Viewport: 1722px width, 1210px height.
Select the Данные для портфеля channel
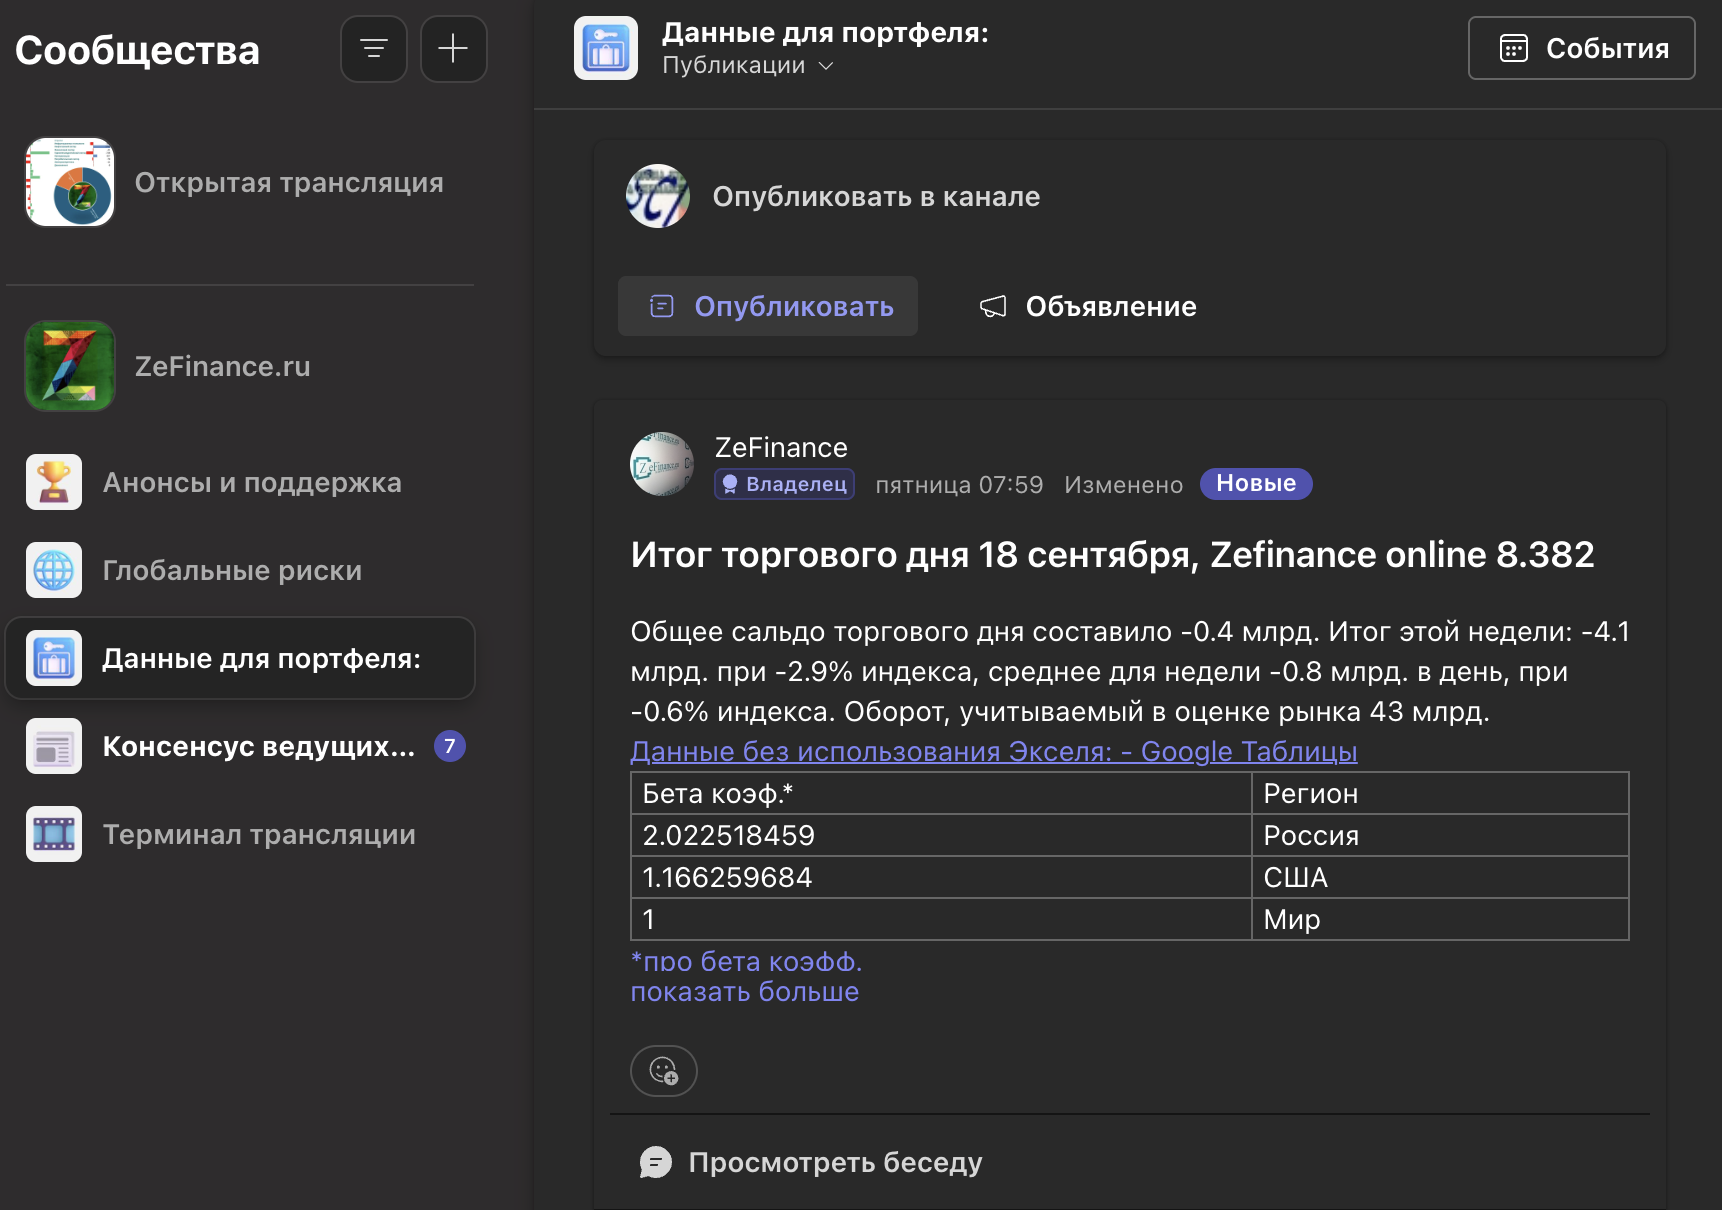240,658
